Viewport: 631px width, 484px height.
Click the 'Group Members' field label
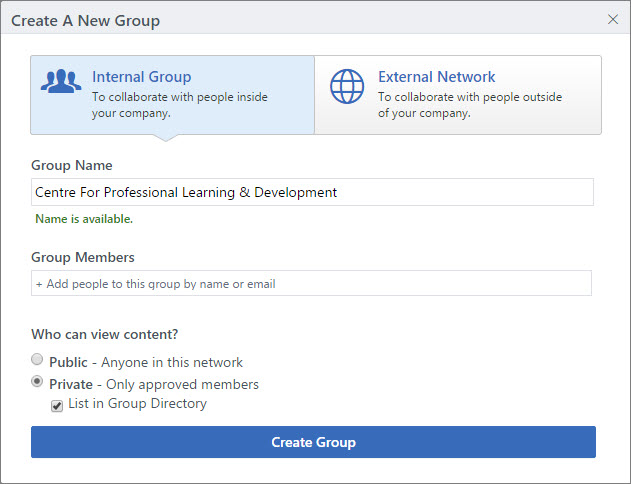[x=82, y=257]
